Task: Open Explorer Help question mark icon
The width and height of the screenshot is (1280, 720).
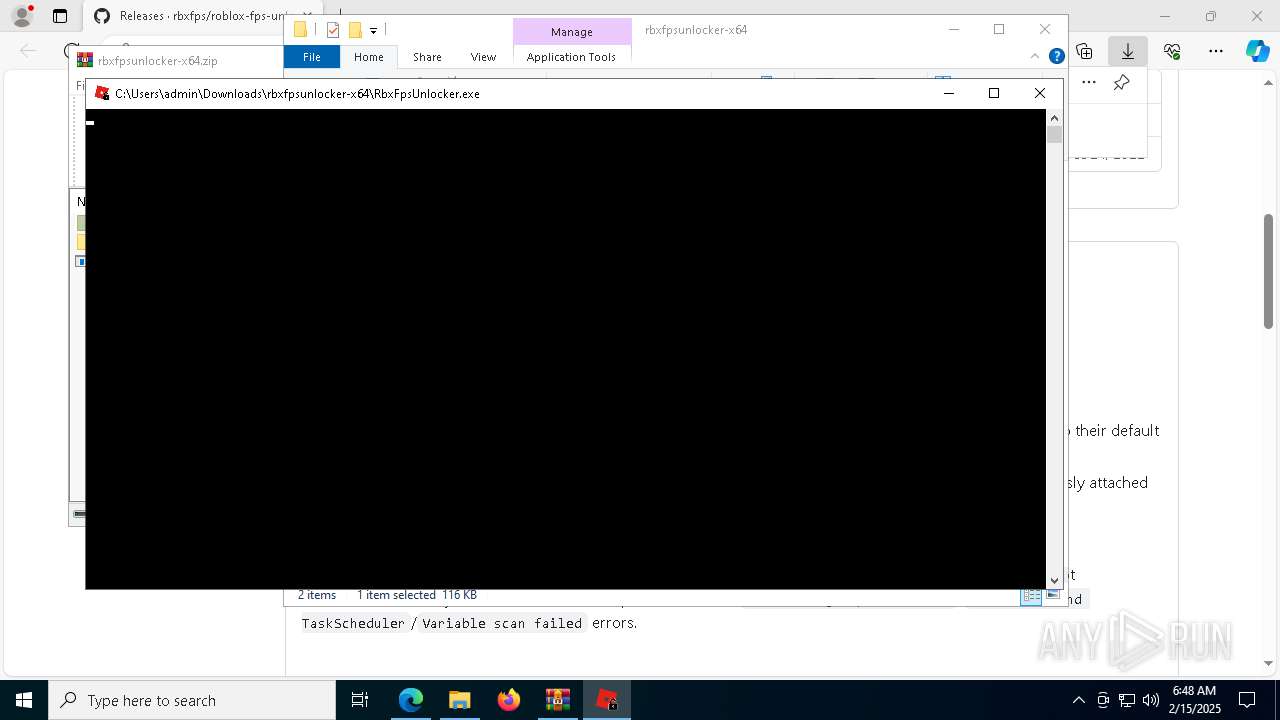Action: tap(1056, 57)
